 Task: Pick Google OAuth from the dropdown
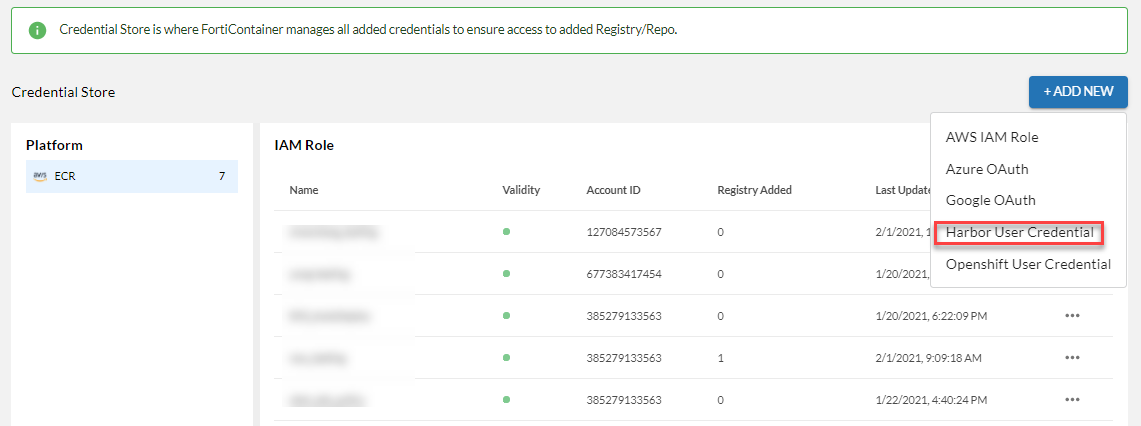[990, 200]
